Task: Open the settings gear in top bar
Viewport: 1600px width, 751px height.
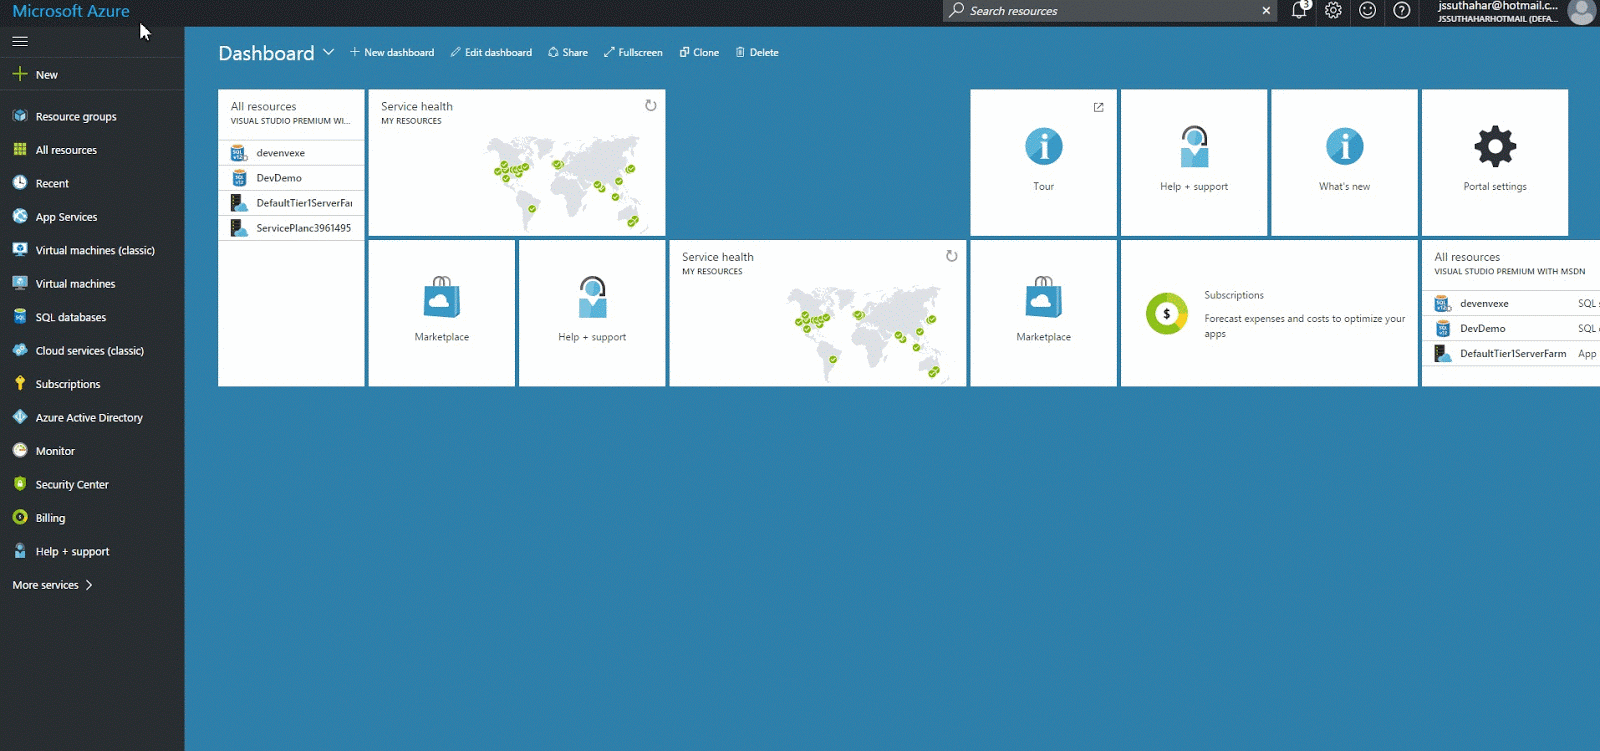Action: coord(1333,10)
